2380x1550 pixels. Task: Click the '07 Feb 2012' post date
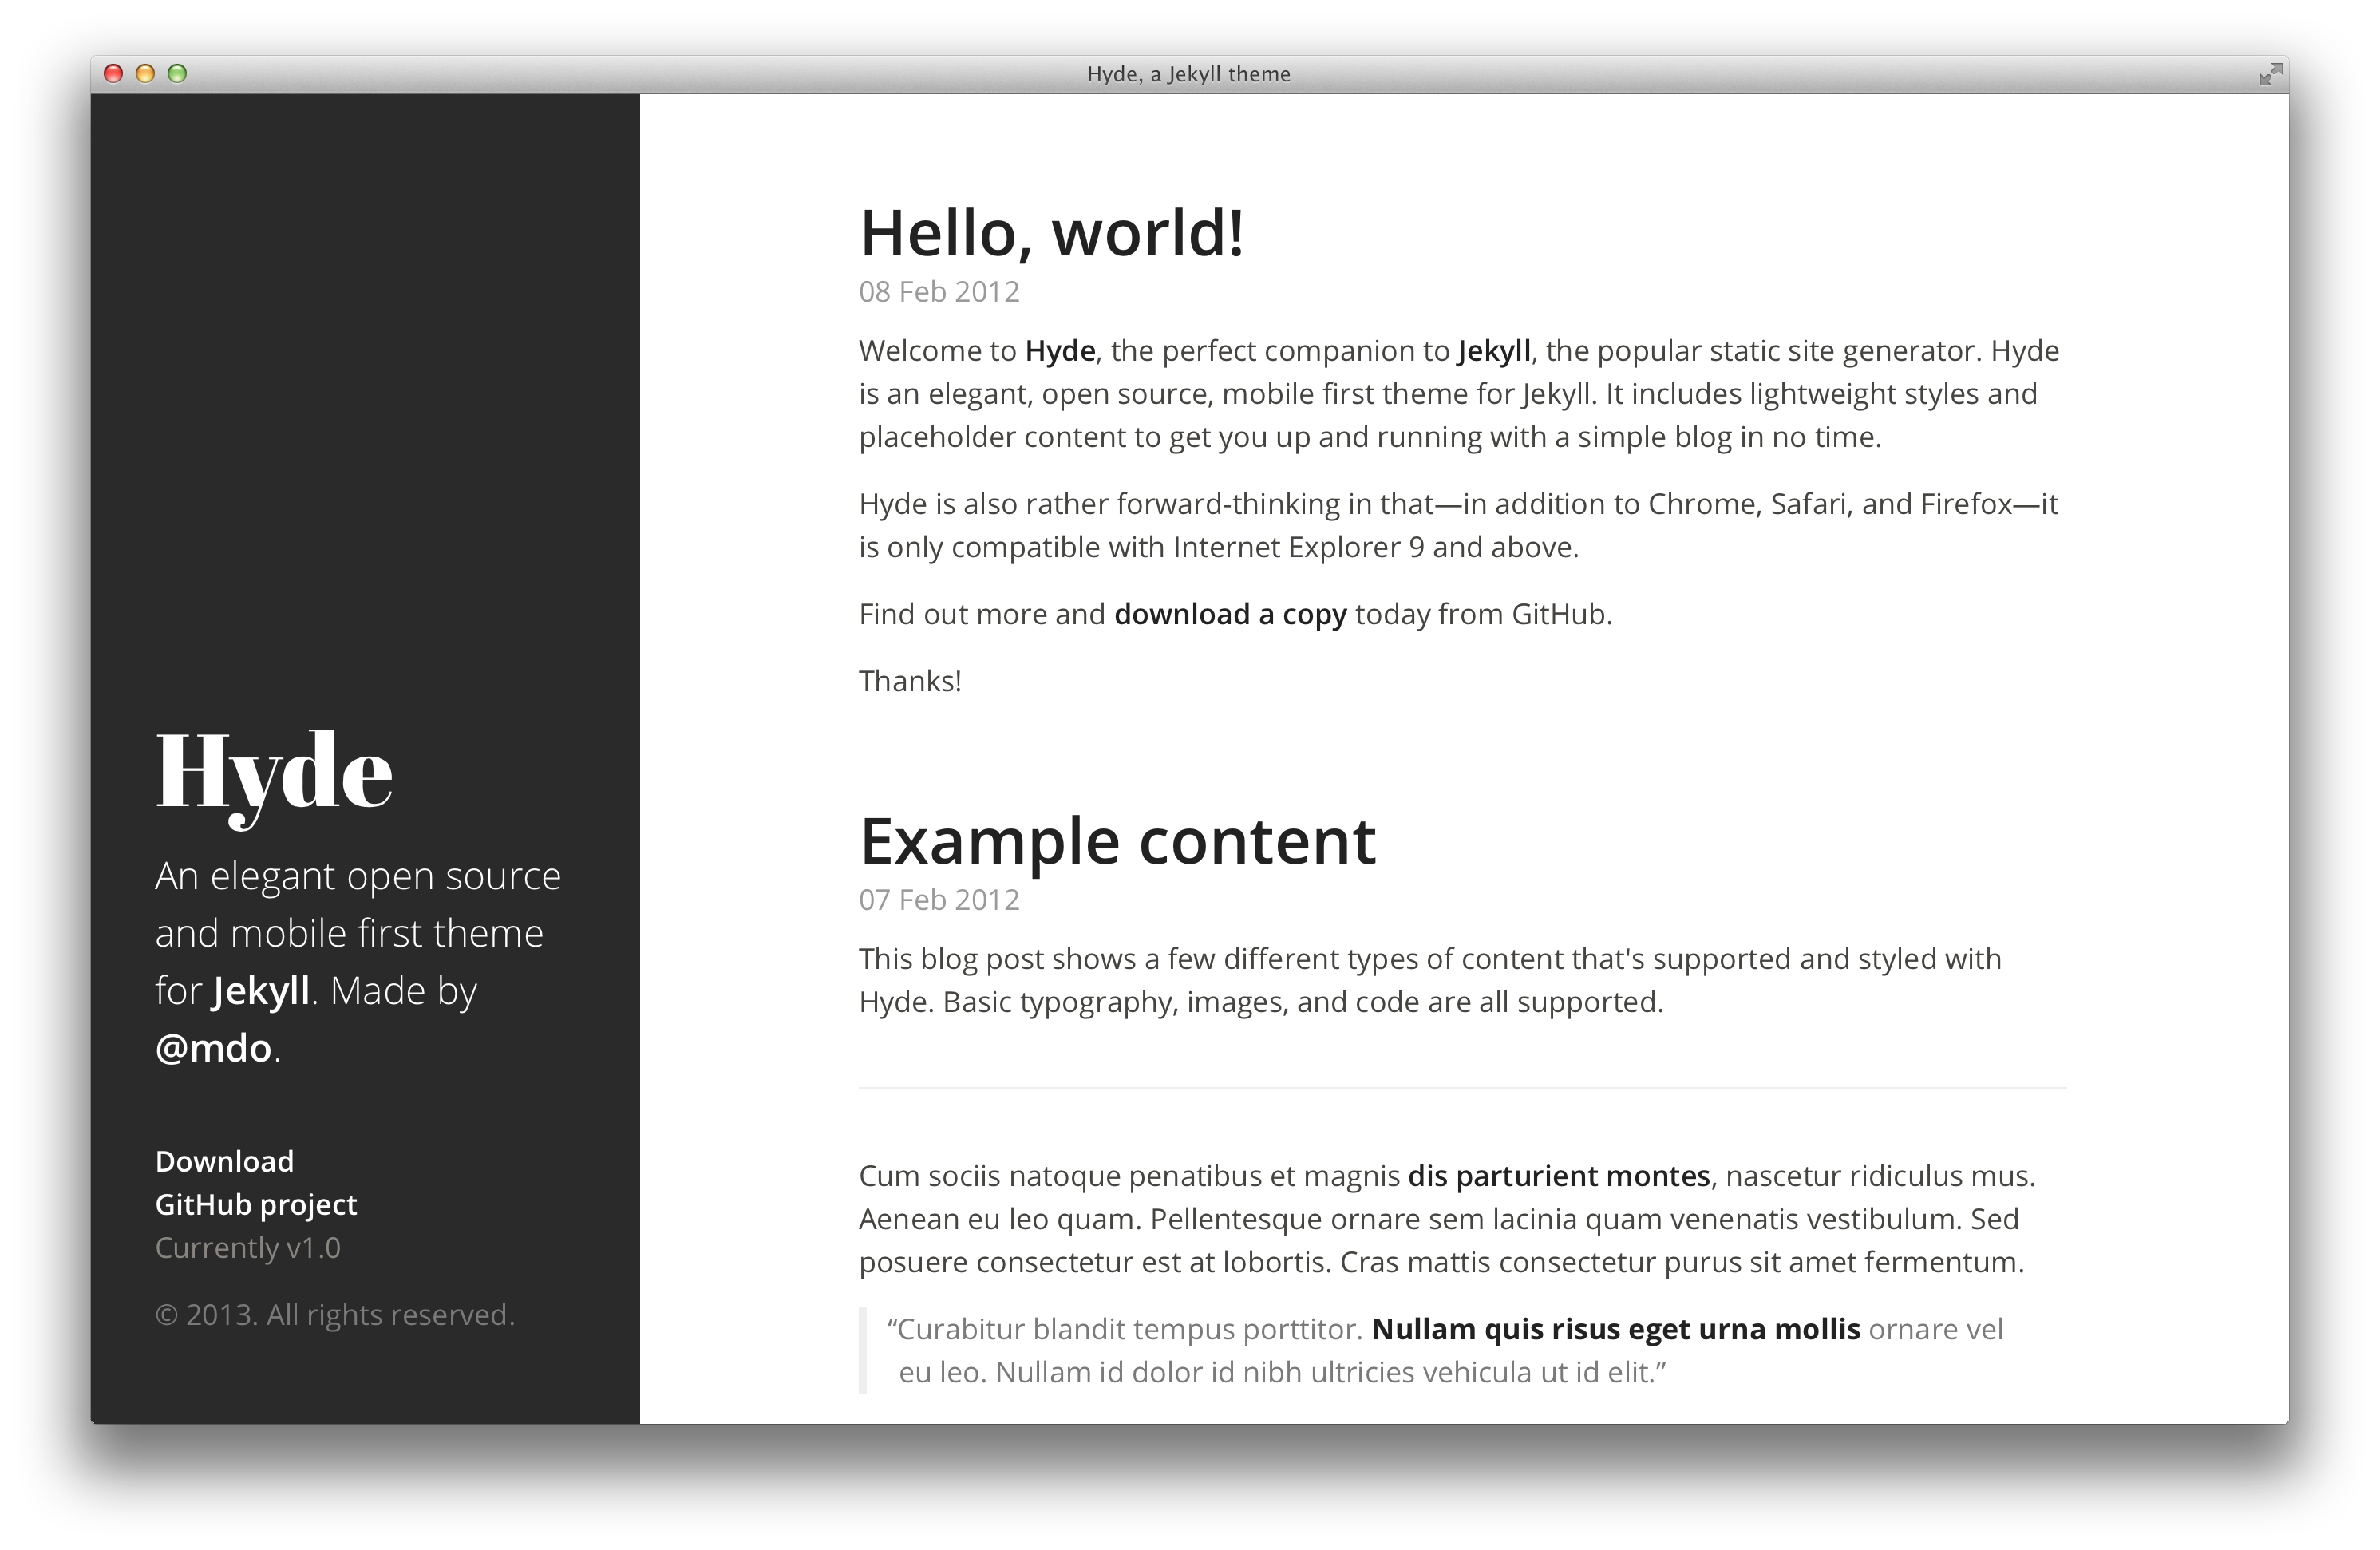(x=938, y=900)
